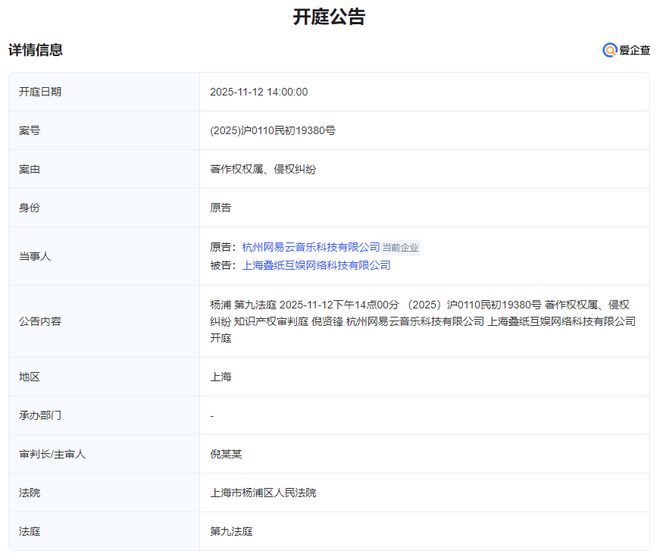Click the 开庭公告 page title
This screenshot has height=560, width=660.
[x=329, y=17]
